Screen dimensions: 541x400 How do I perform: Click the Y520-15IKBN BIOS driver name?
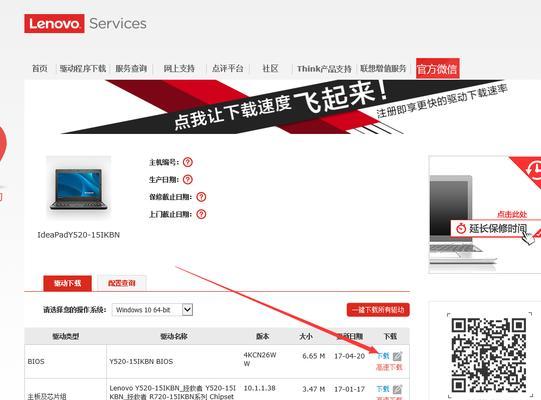(x=141, y=361)
